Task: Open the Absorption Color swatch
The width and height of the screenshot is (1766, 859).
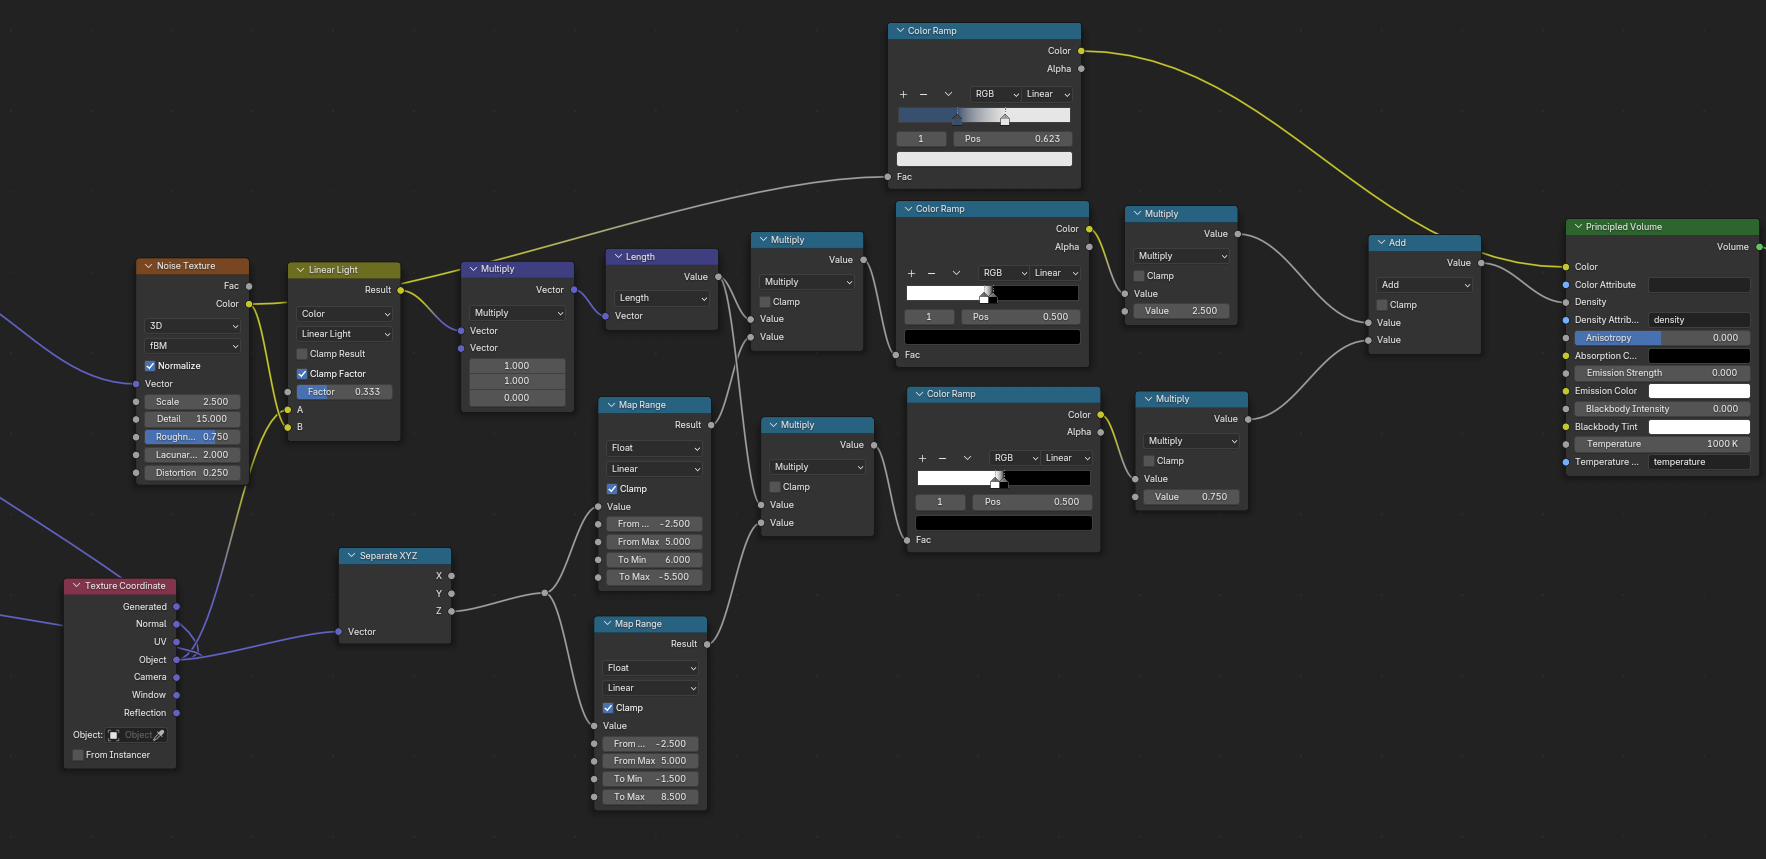Action: (x=1699, y=356)
